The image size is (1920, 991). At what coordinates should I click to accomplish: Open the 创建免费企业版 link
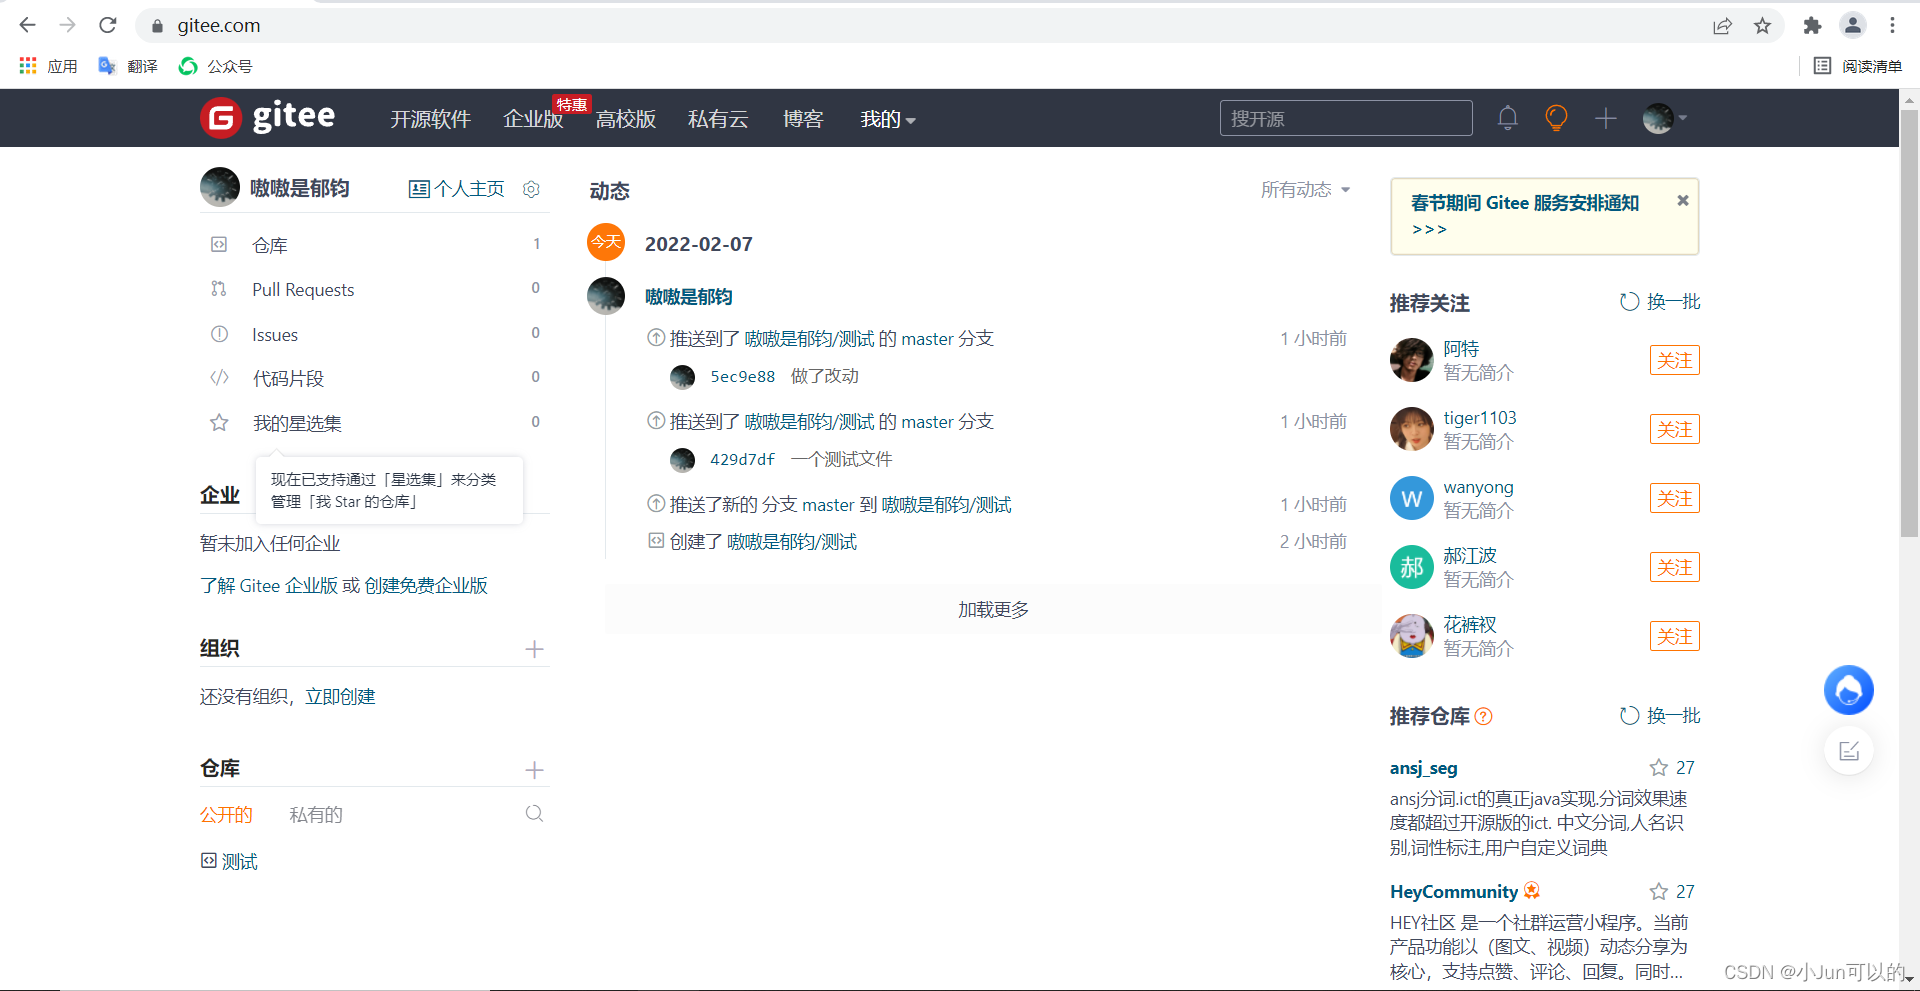pyautogui.click(x=425, y=585)
